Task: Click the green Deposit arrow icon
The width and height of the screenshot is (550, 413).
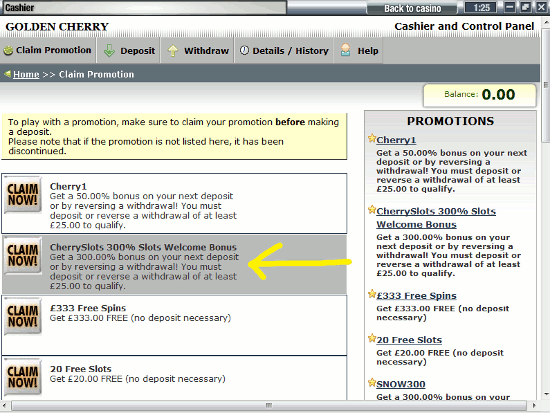Action: (109, 51)
